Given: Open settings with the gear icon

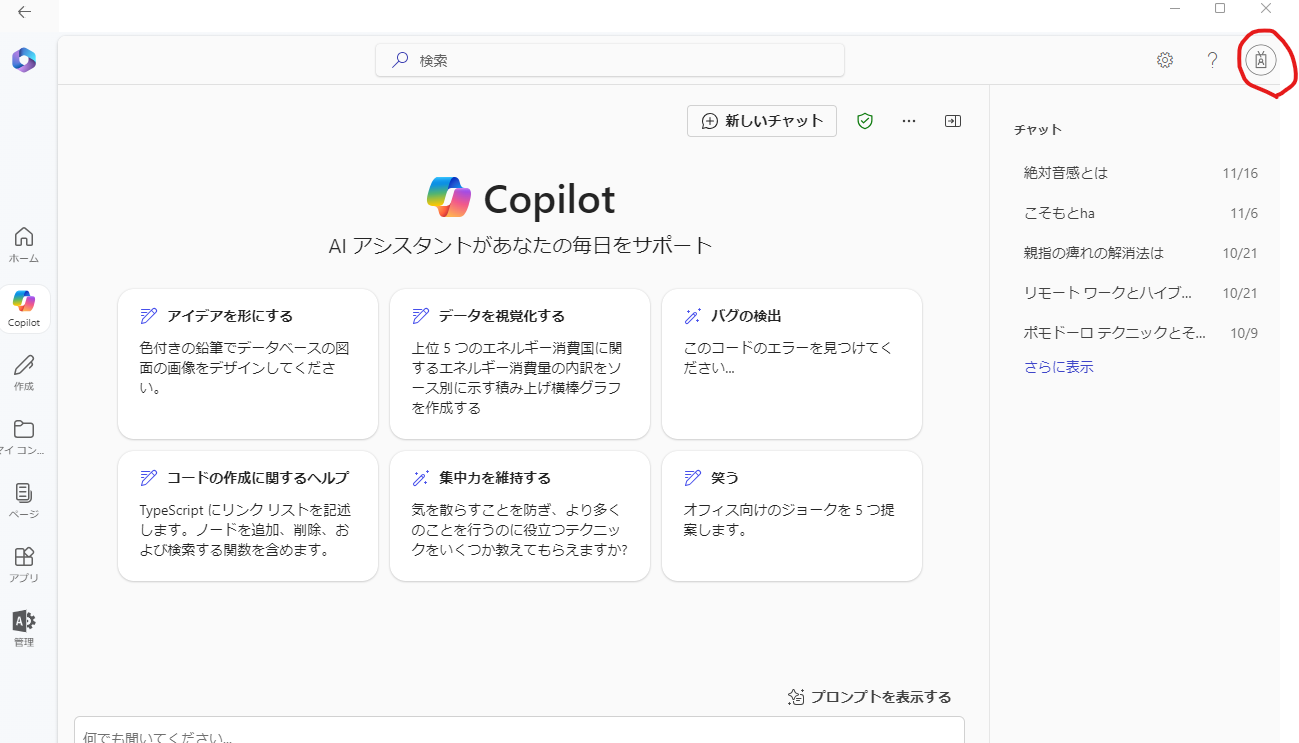Looking at the screenshot, I should tap(1164, 60).
